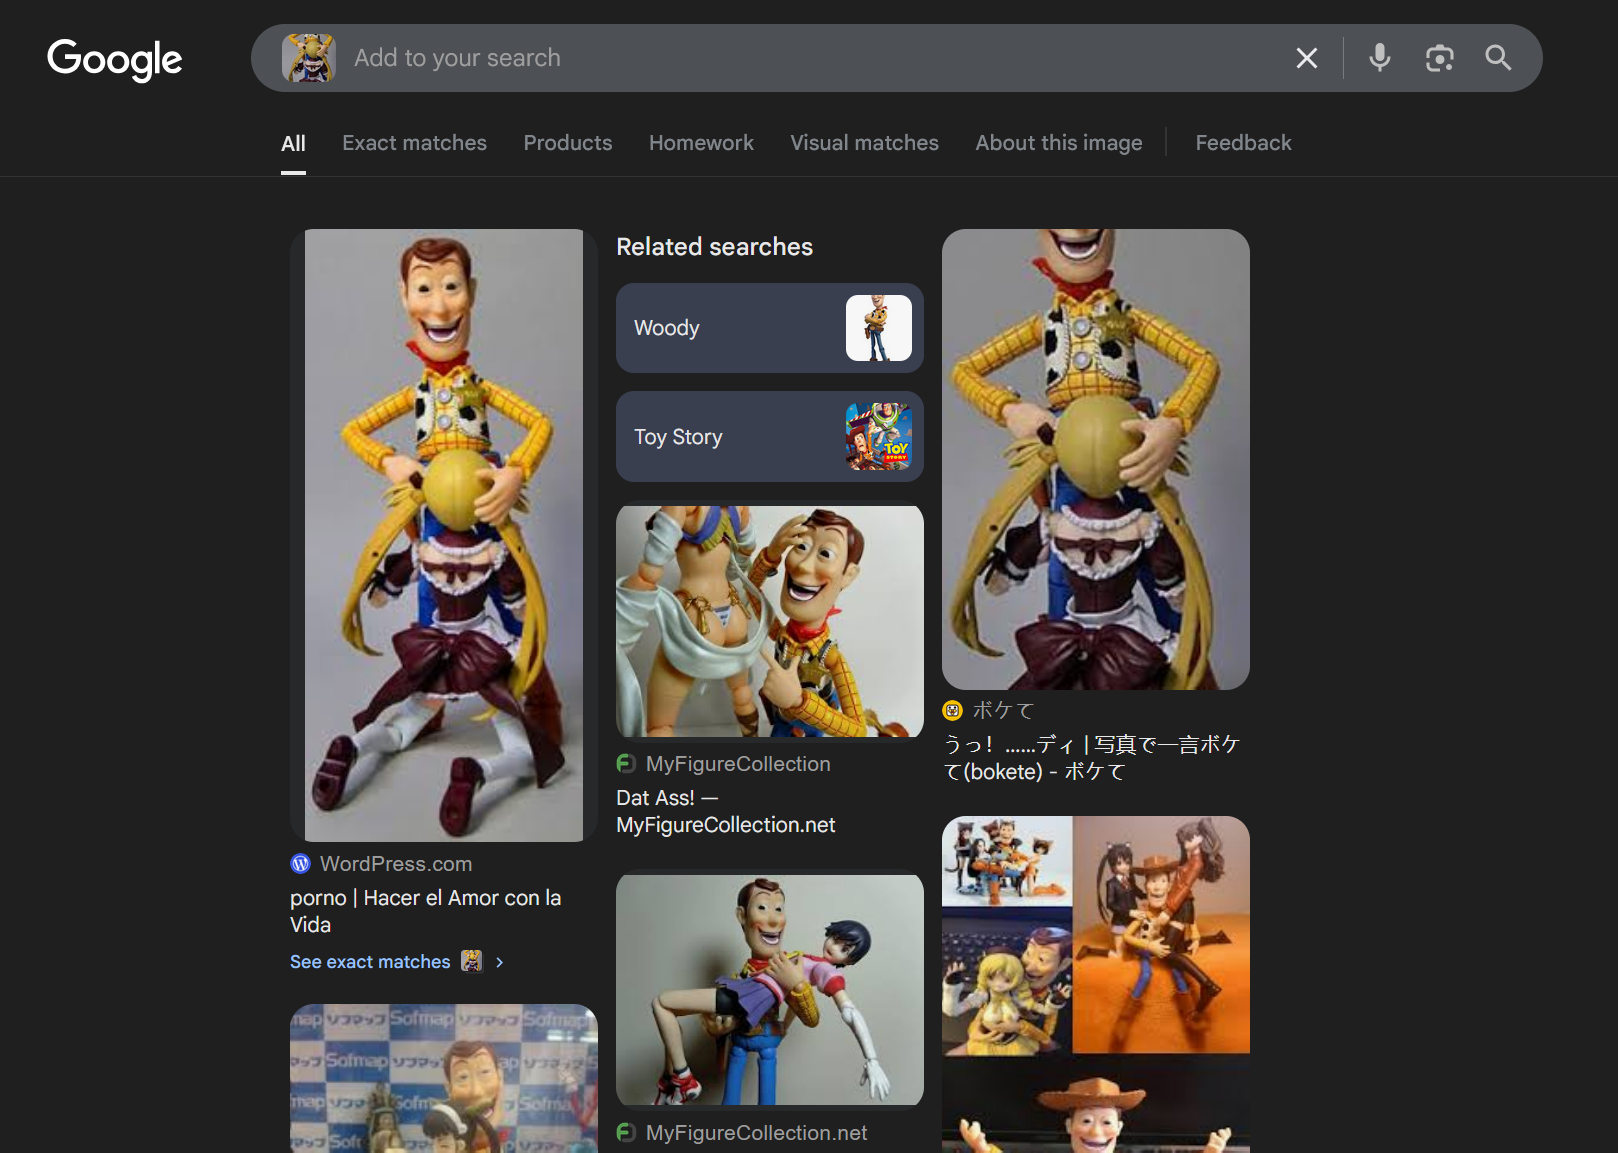Click the magnifying glass search icon

[x=1498, y=58]
